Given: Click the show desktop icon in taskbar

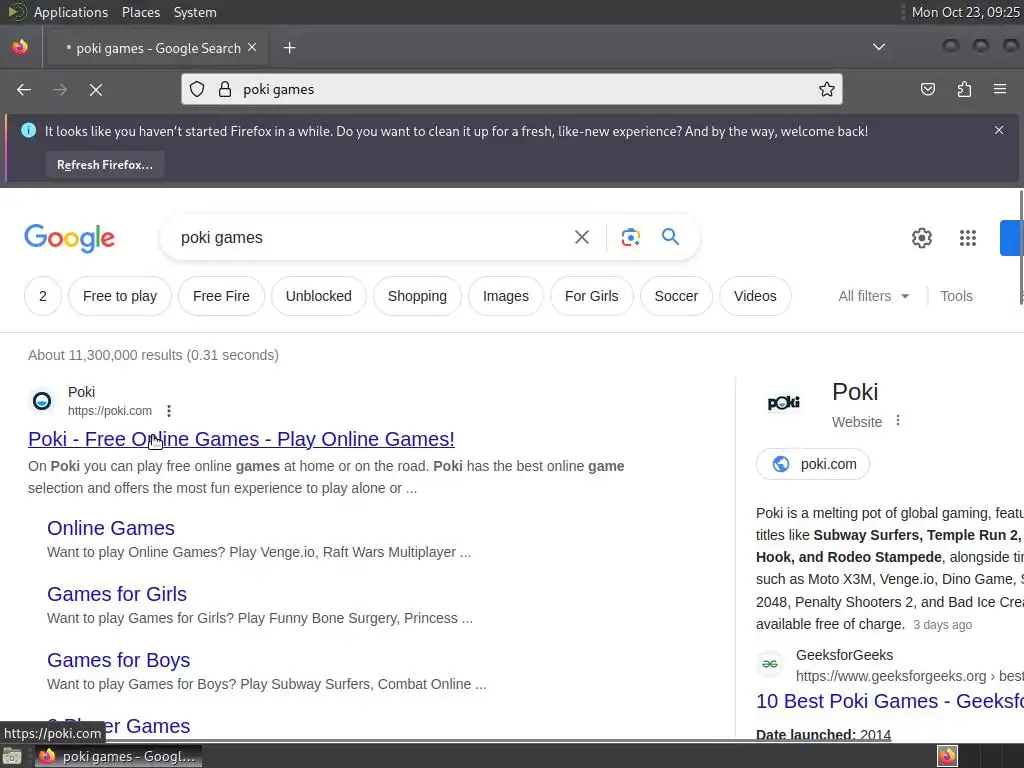Looking at the screenshot, I should click(12, 757).
